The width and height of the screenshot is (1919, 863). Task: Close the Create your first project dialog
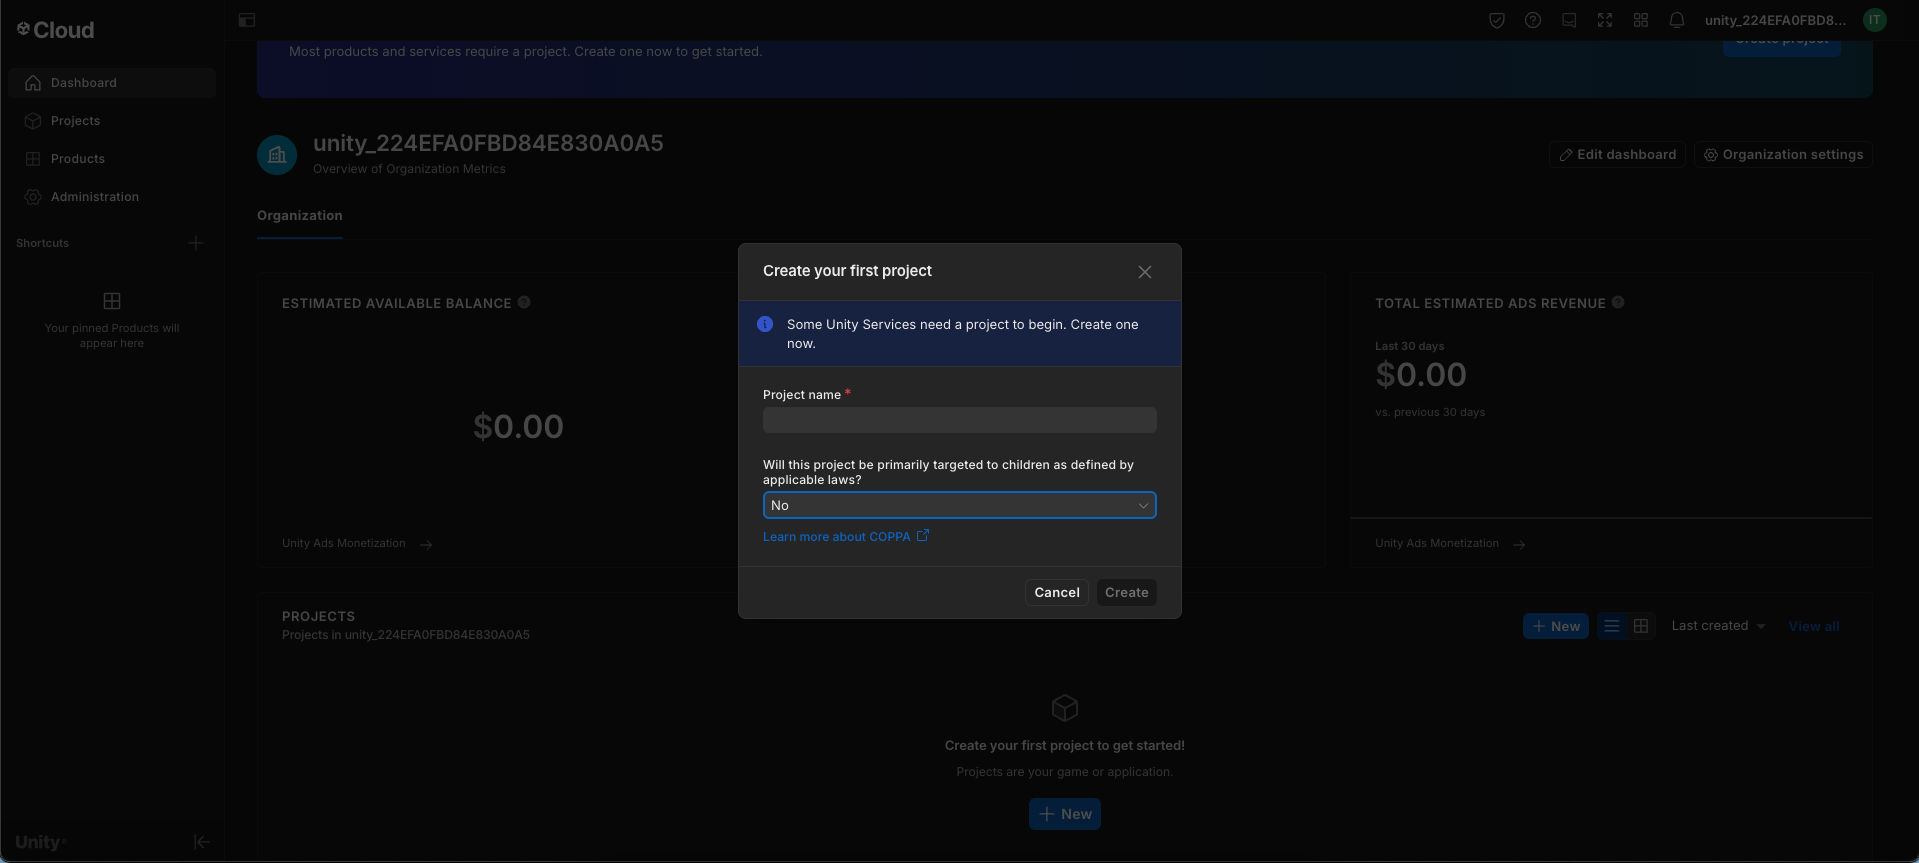(1145, 272)
